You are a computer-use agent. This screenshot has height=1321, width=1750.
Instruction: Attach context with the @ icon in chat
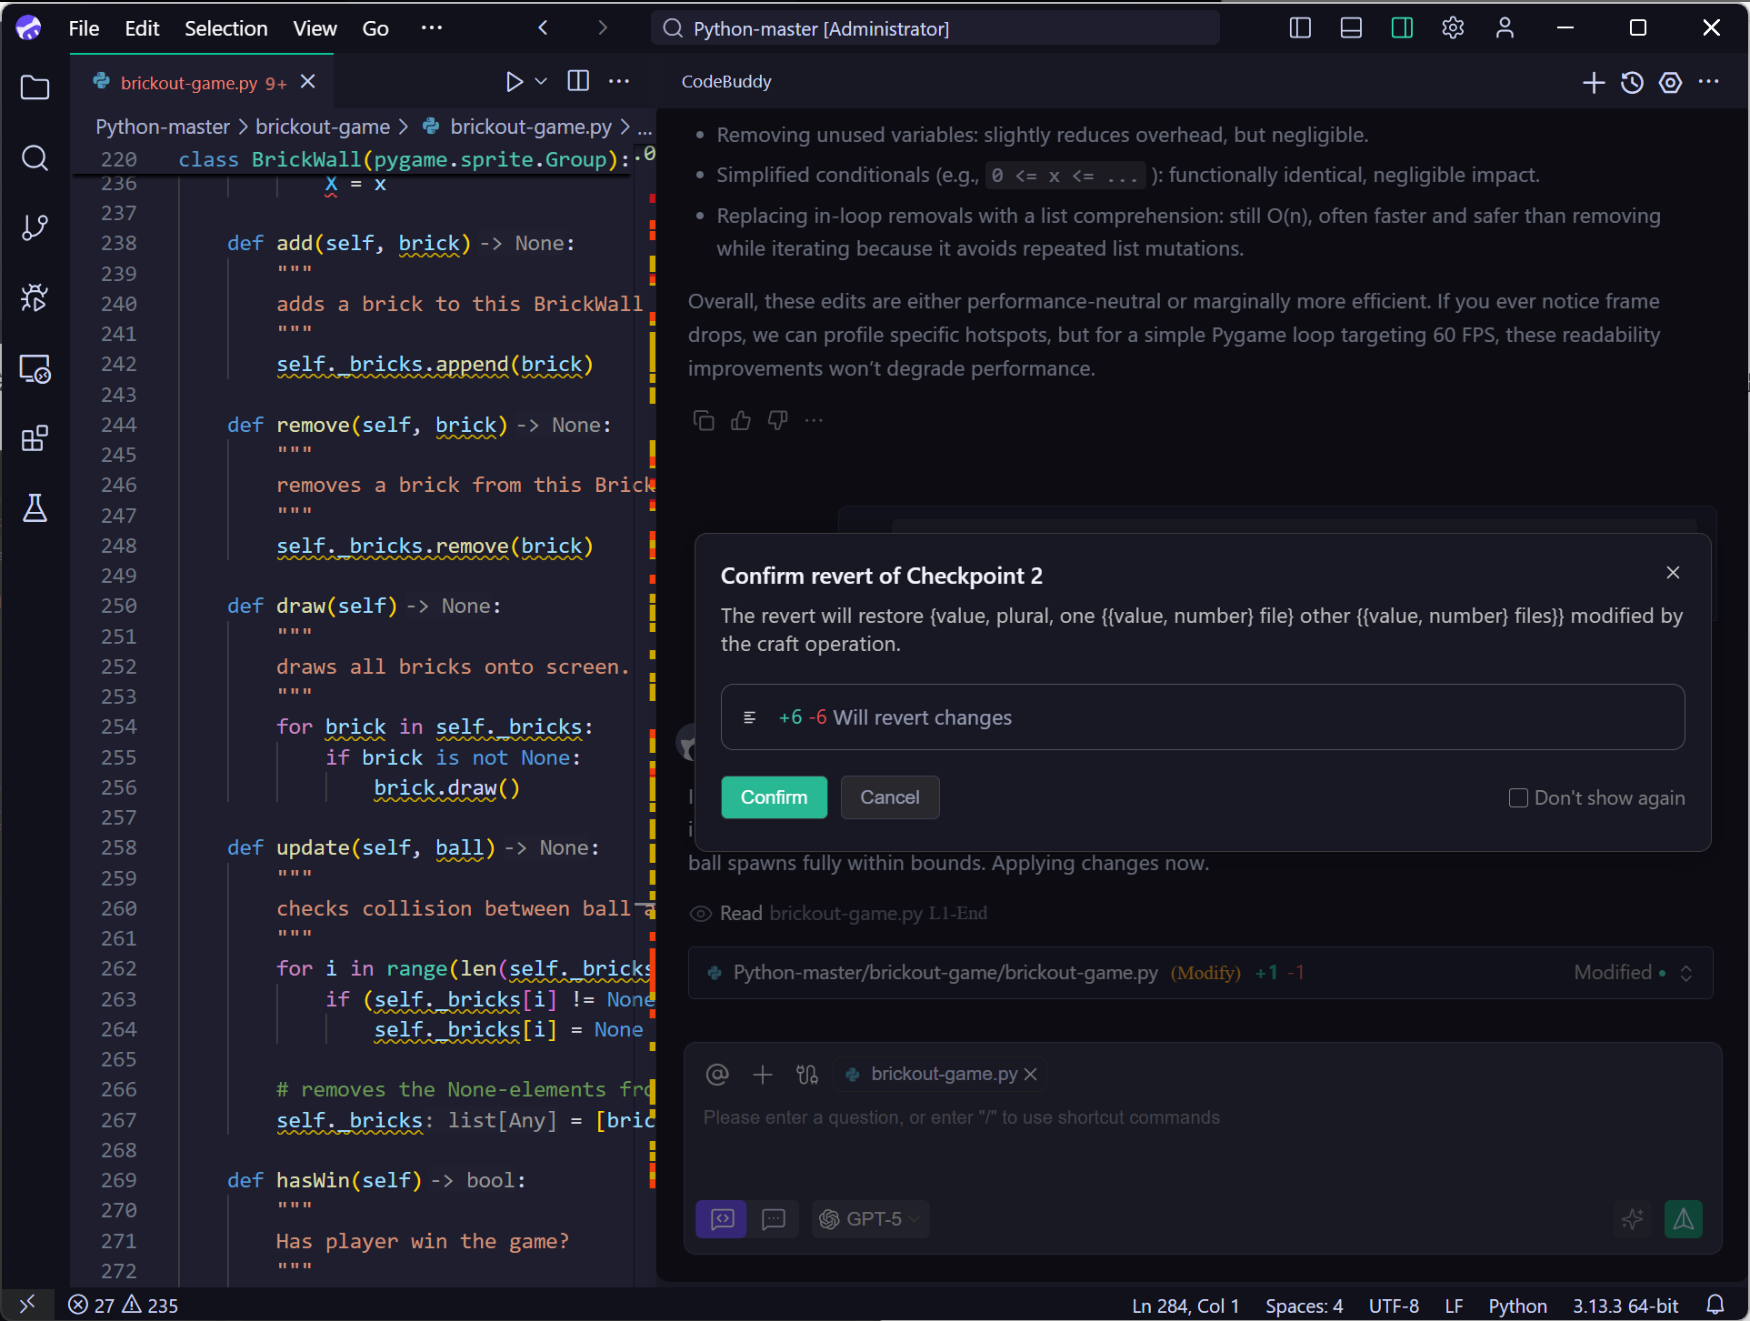tap(716, 1074)
